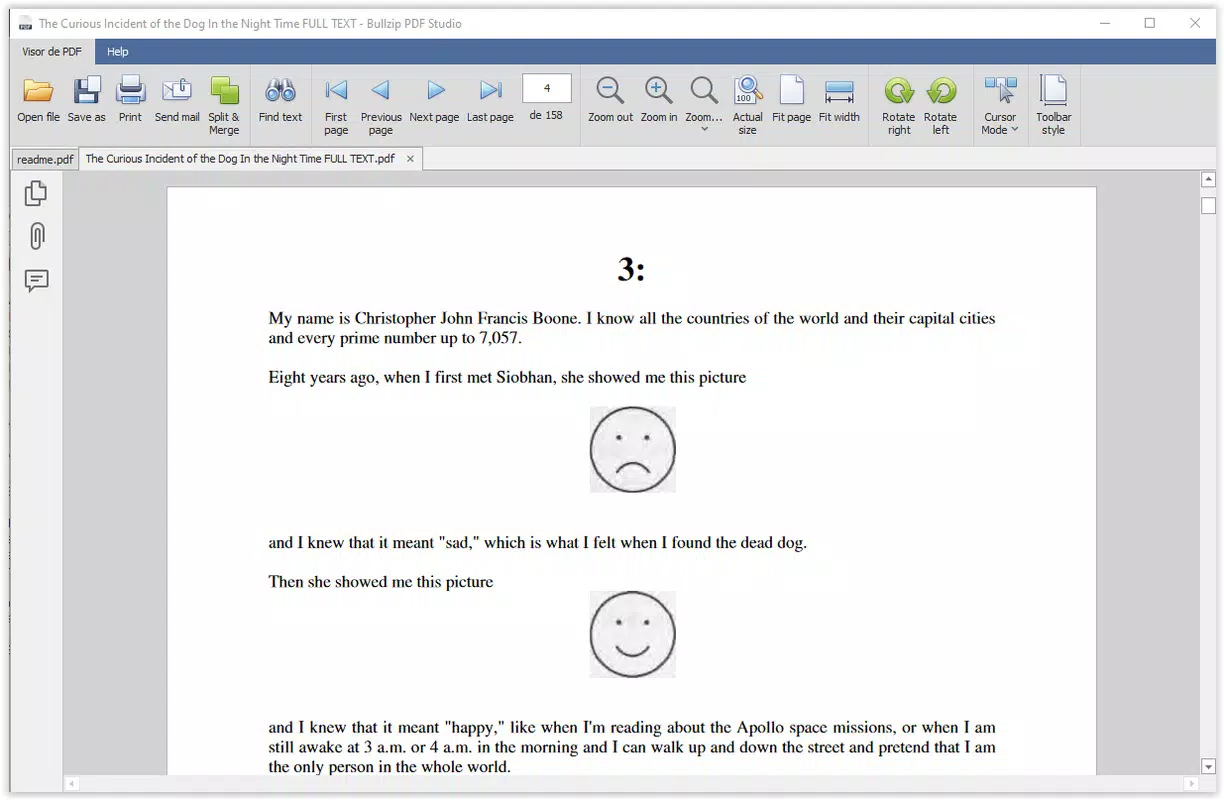The width and height of the screenshot is (1224, 800).
Task: Click the vertical scrollbar thumb
Action: (x=1208, y=205)
